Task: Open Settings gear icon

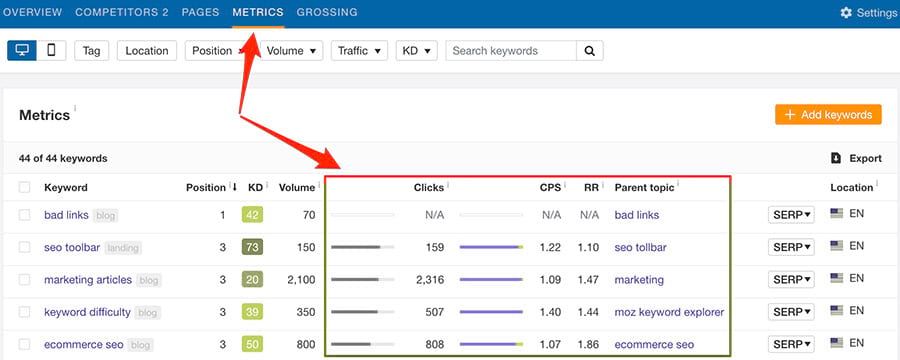Action: tap(846, 12)
